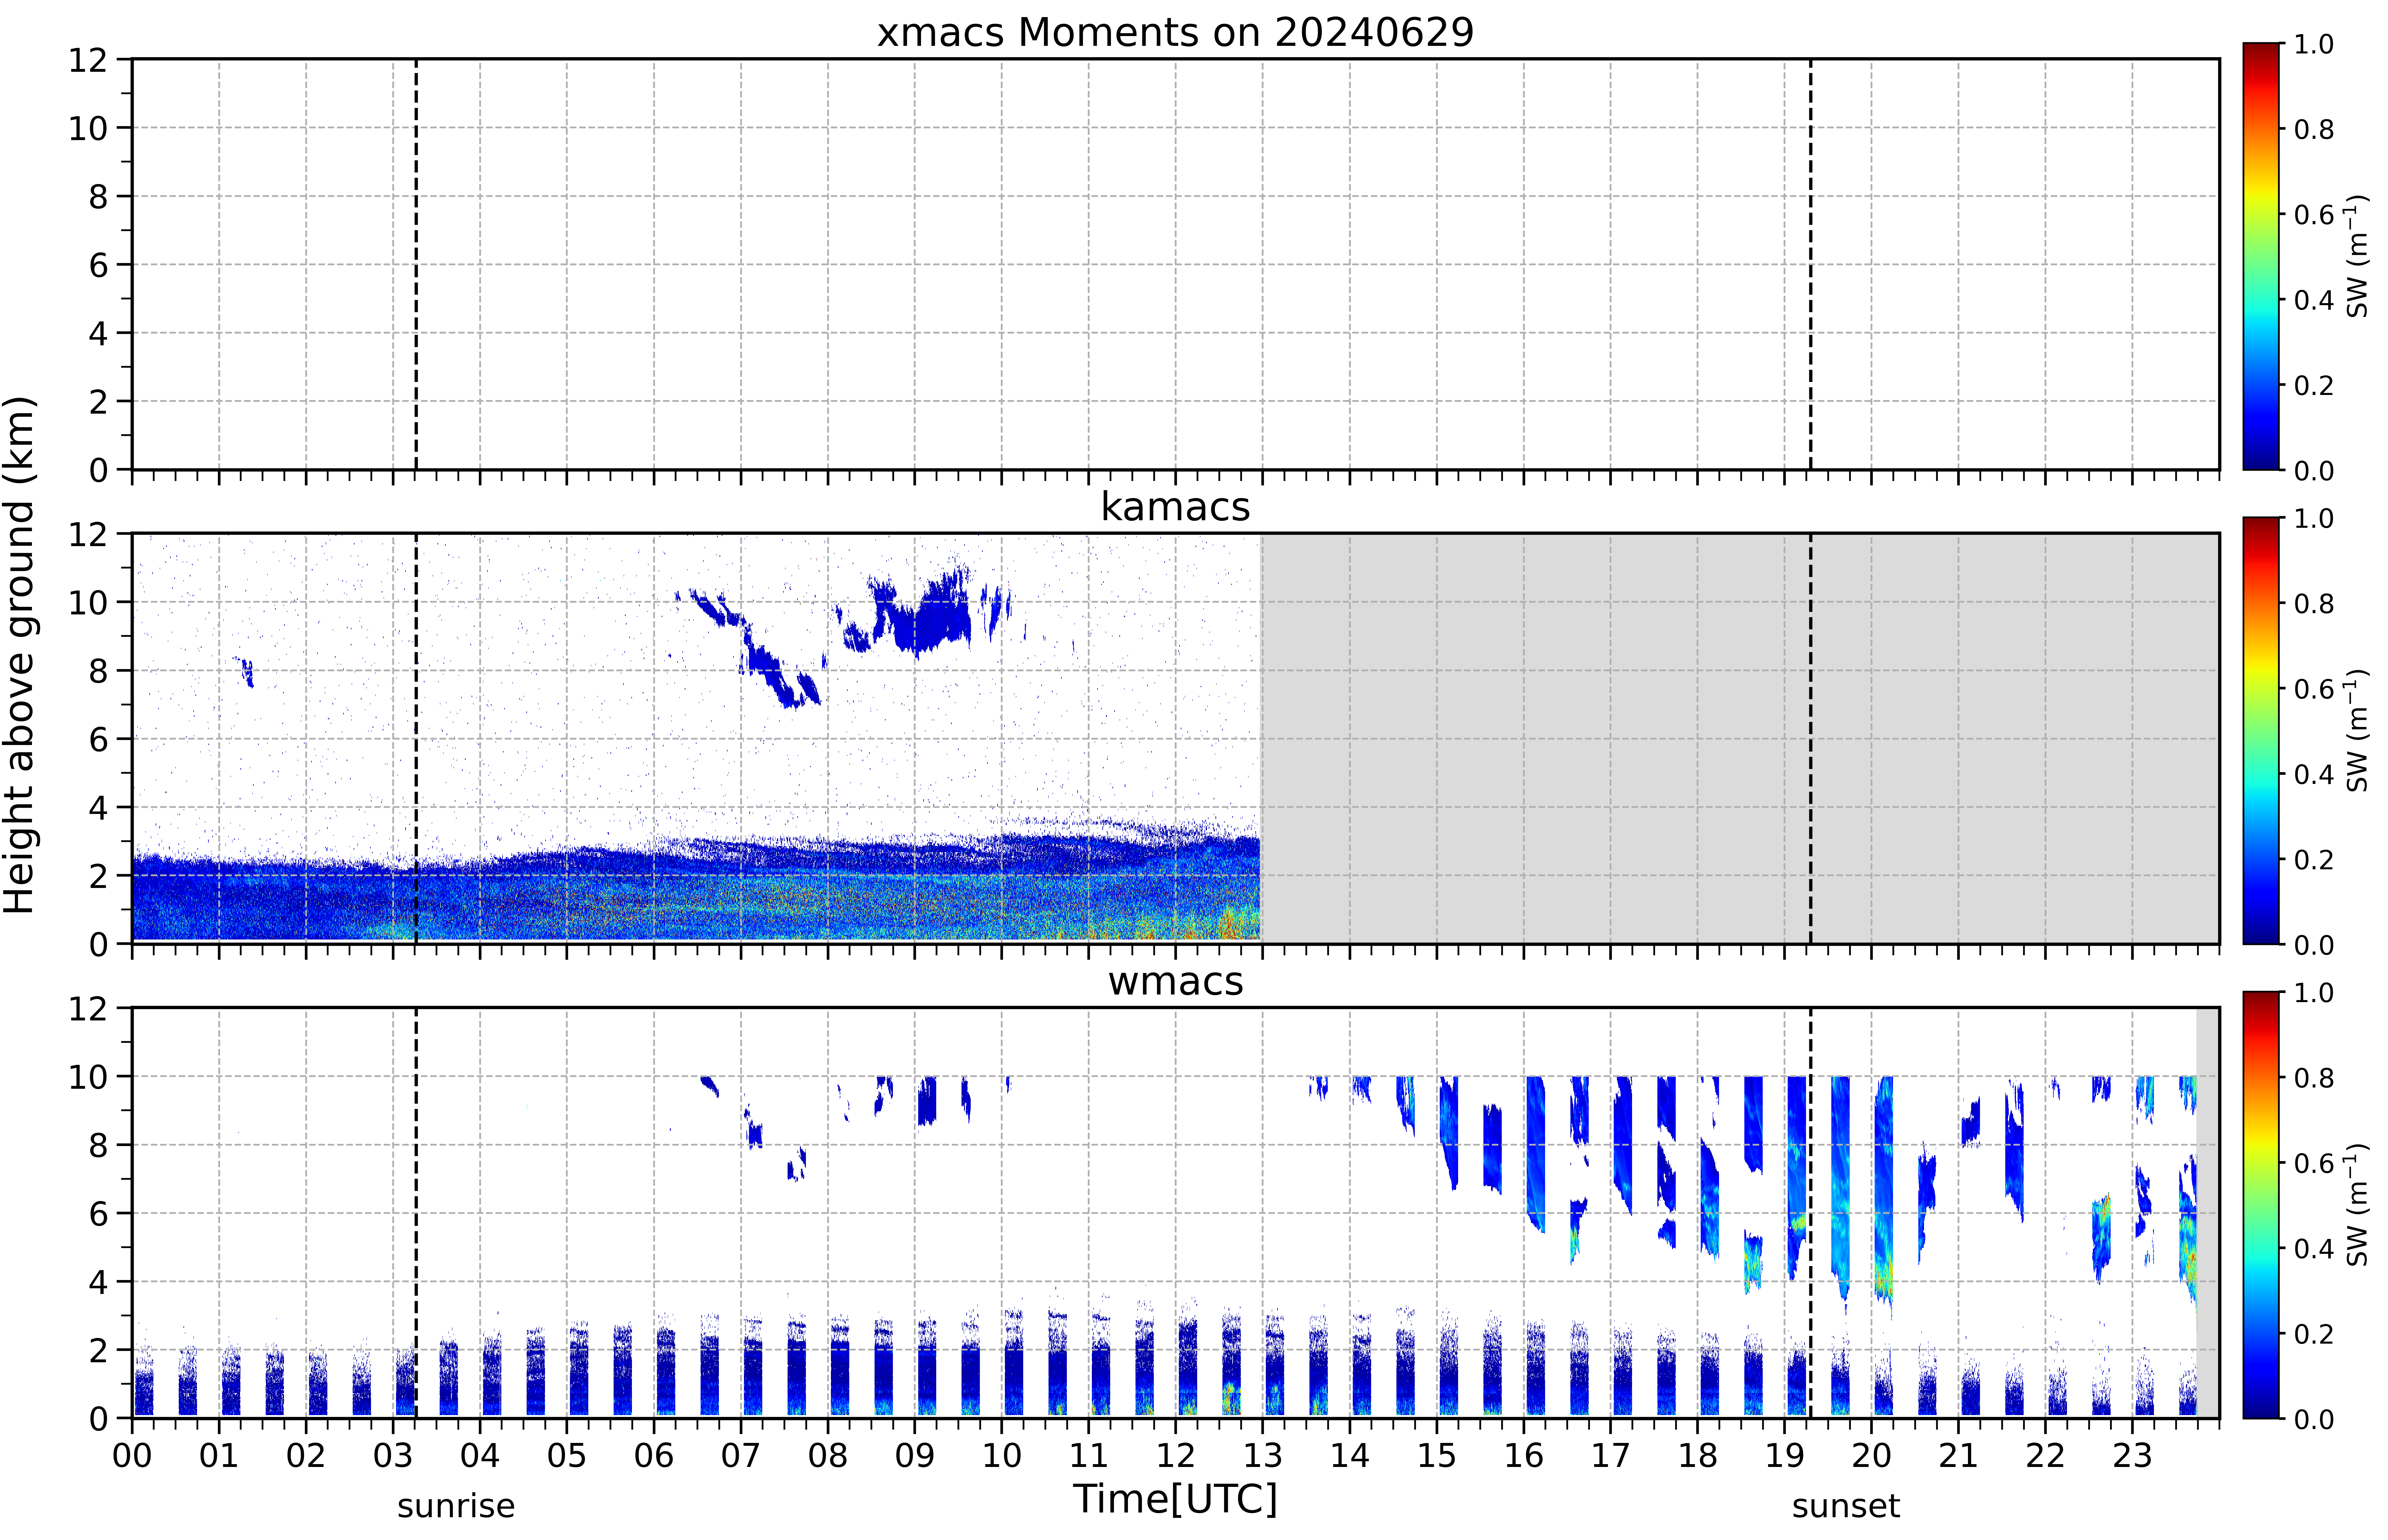Viewport: 2388px width, 1540px height.
Task: Click the '10' height tick of wmacs panel
Action: point(88,1077)
